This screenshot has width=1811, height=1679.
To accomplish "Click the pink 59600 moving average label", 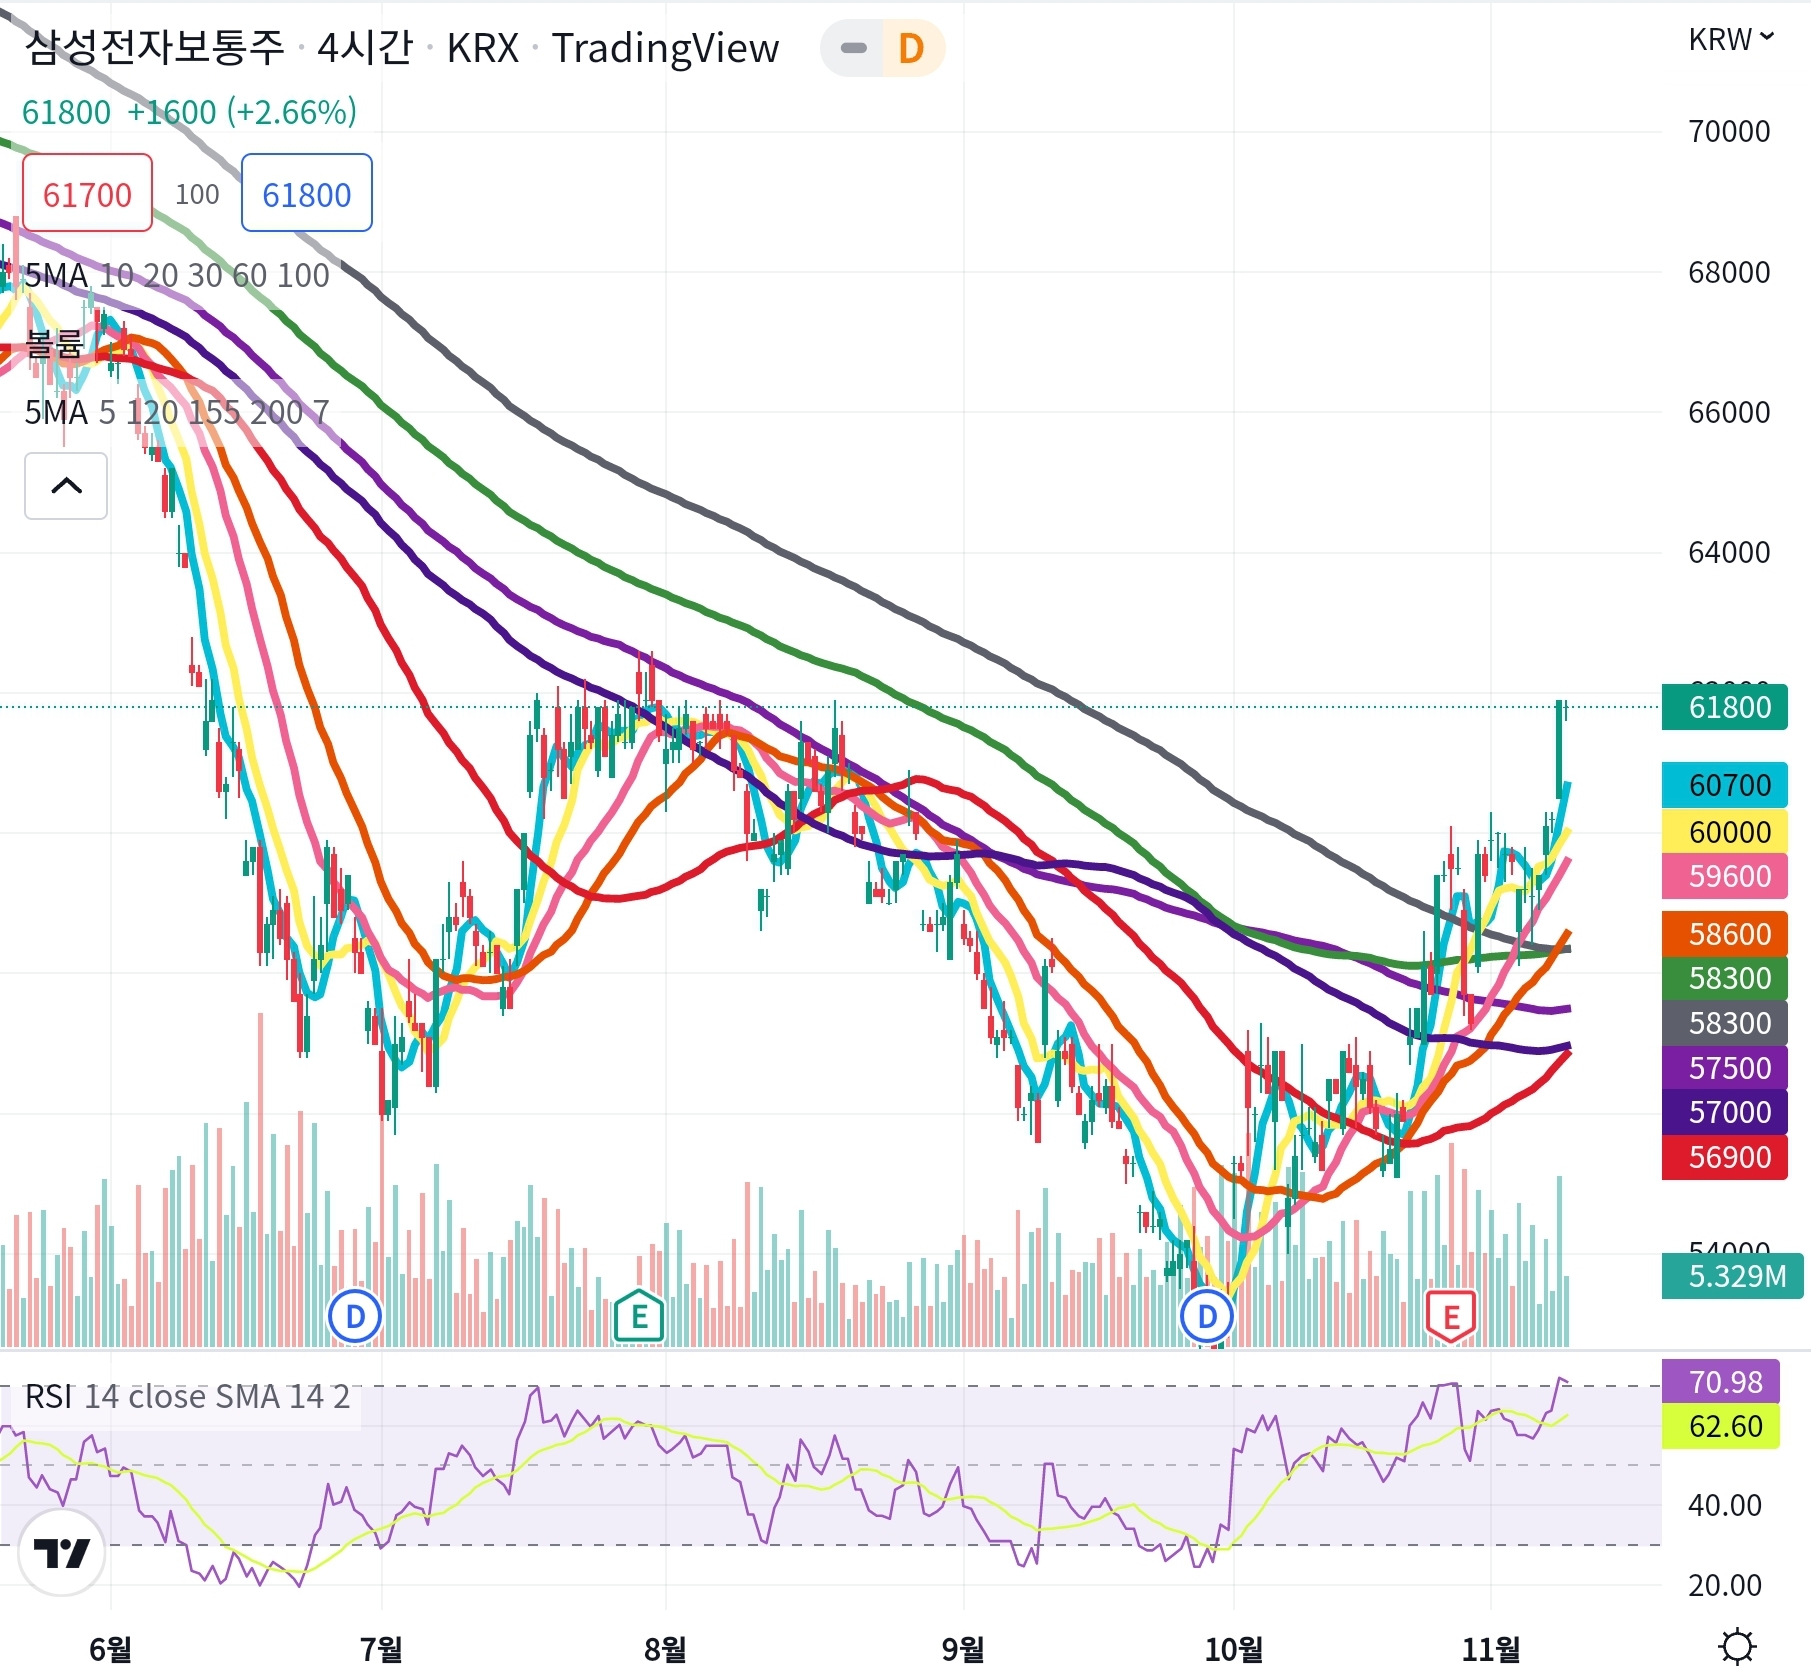I will (x=1724, y=876).
